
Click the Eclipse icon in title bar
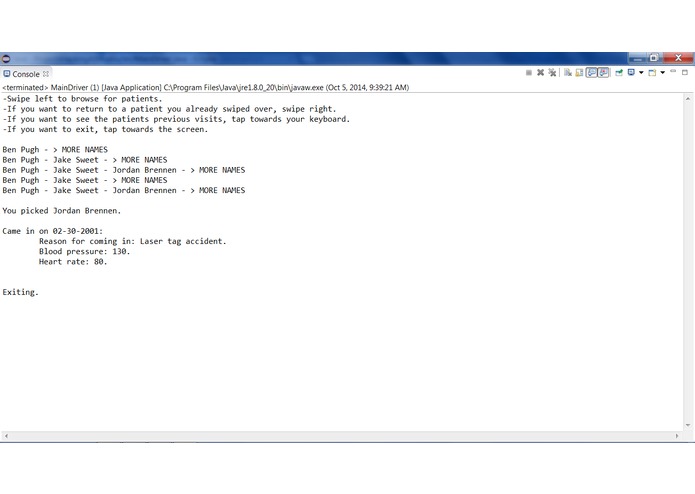pyautogui.click(x=6, y=58)
